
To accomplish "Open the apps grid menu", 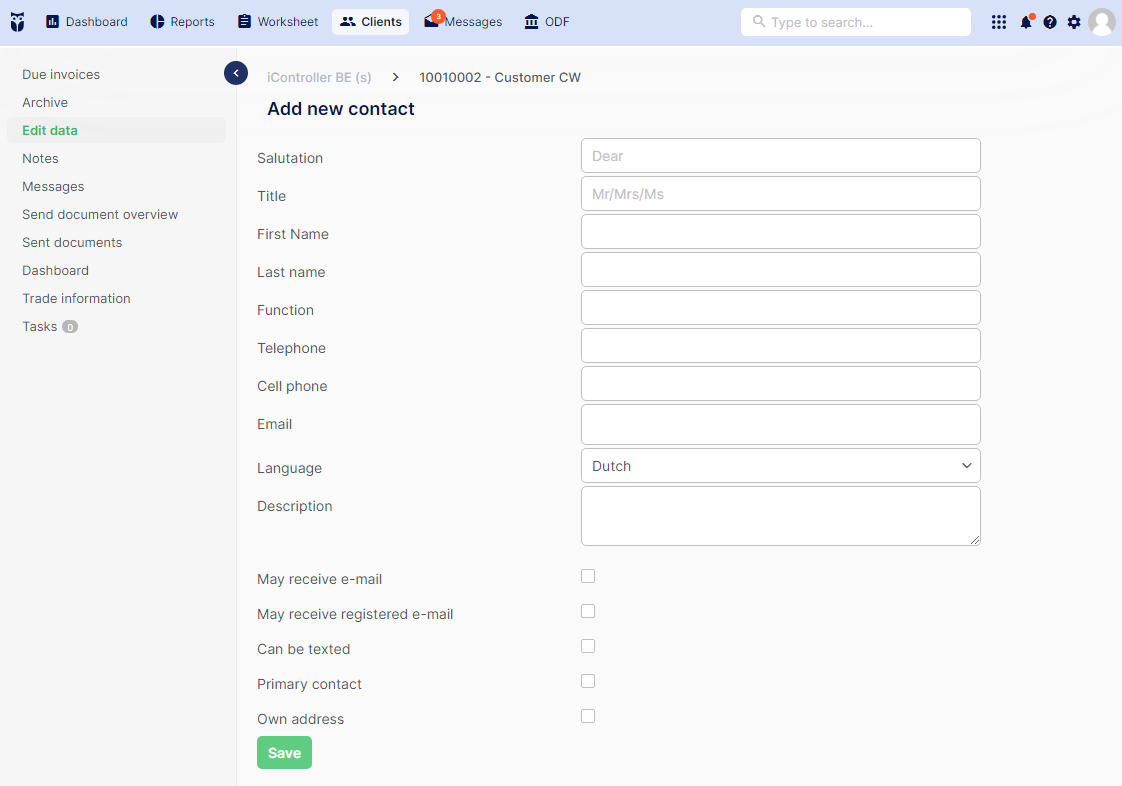I will point(999,22).
